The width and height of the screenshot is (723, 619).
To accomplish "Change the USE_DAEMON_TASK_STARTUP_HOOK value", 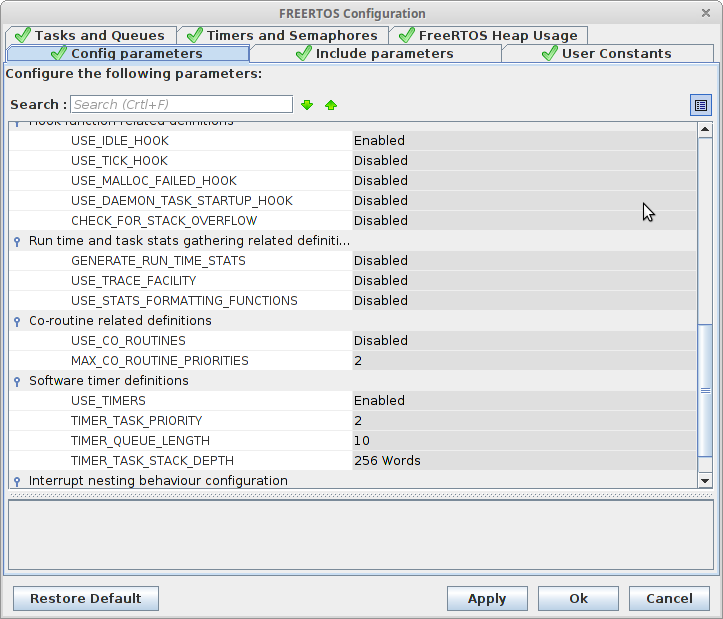I will (x=524, y=201).
